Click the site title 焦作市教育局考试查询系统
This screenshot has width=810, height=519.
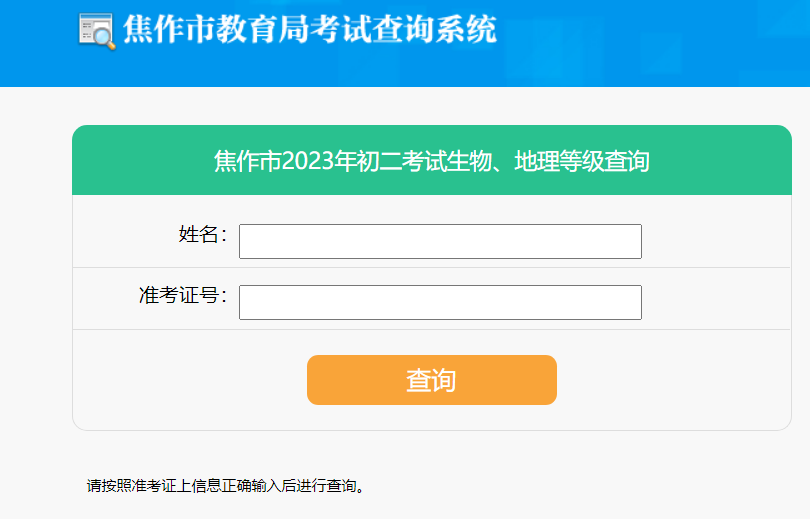tap(310, 30)
